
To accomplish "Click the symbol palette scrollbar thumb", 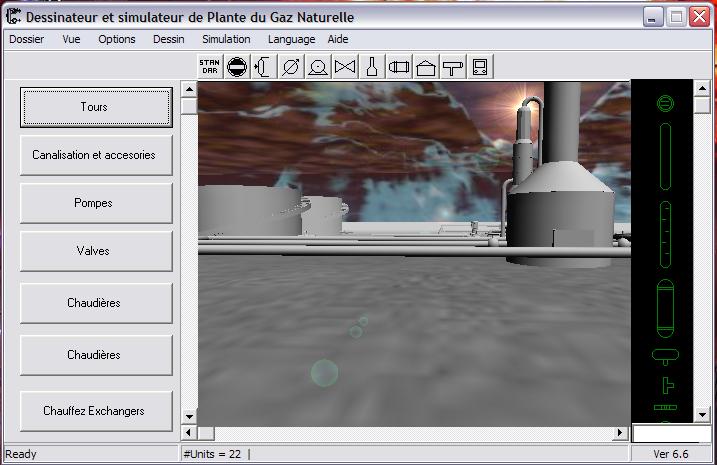I will coord(702,105).
